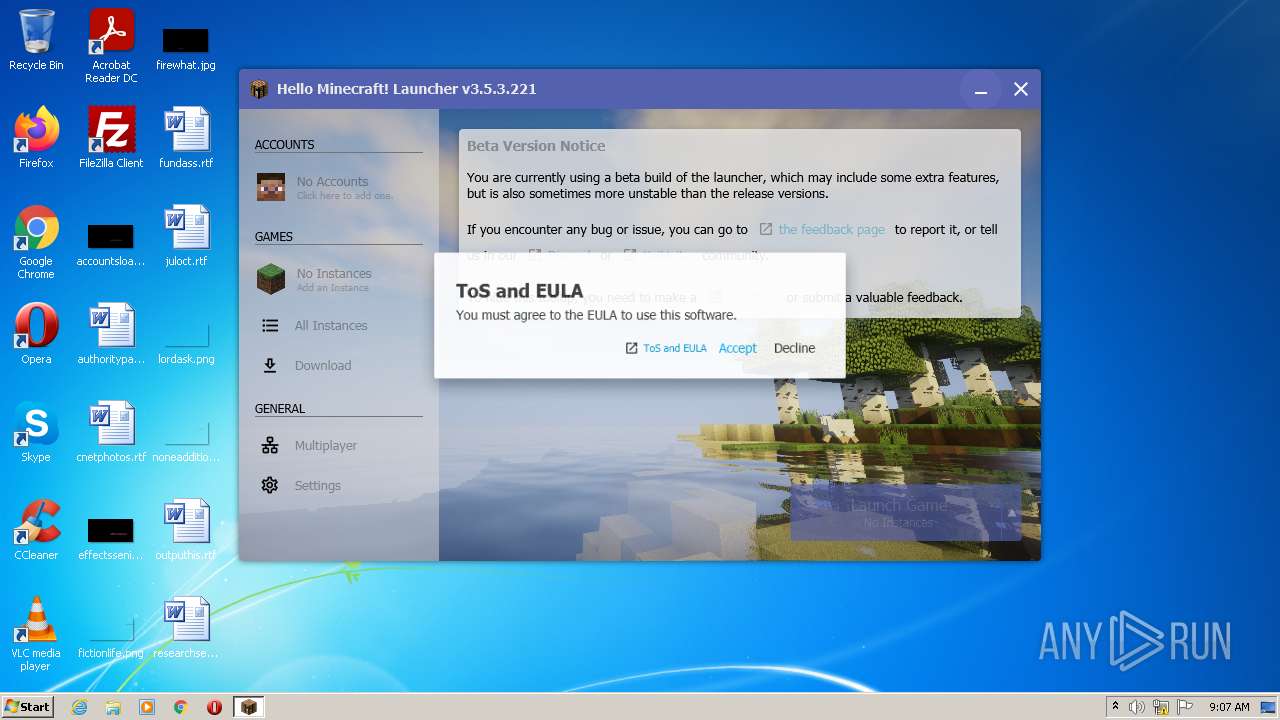Screen dimensions: 1280x720
Task: Click the Settings gear icon
Action: 270,486
